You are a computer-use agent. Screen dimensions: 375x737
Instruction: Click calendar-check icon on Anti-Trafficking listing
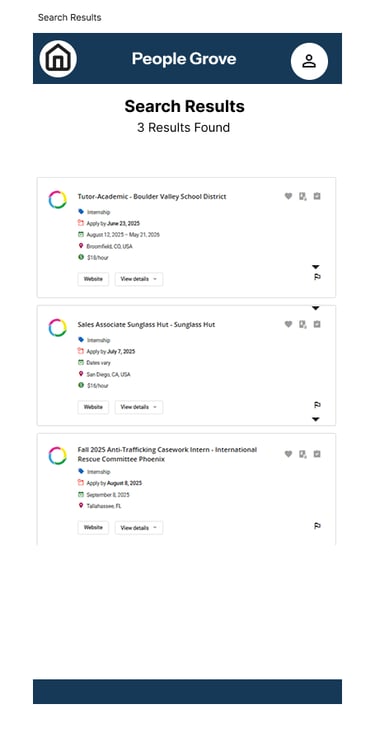(317, 454)
